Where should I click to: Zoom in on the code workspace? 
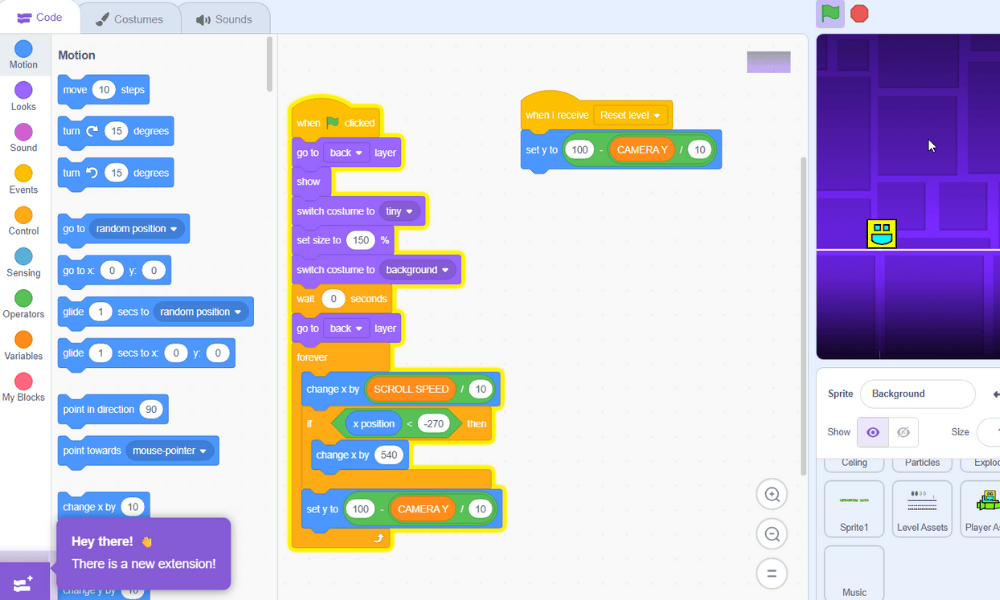tap(772, 494)
